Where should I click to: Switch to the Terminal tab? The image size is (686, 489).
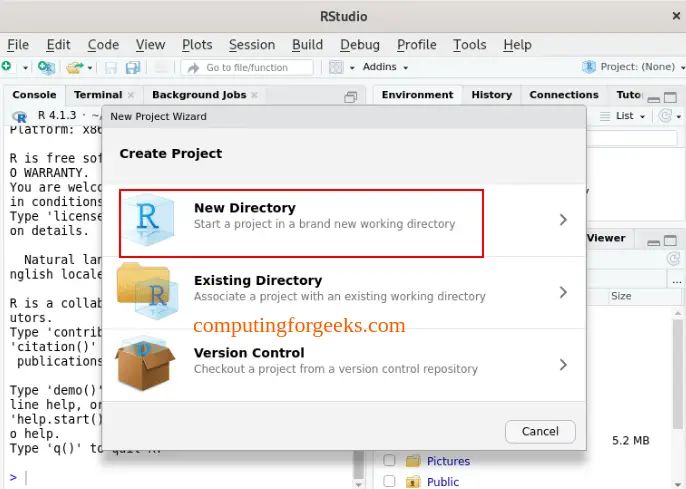(x=98, y=95)
